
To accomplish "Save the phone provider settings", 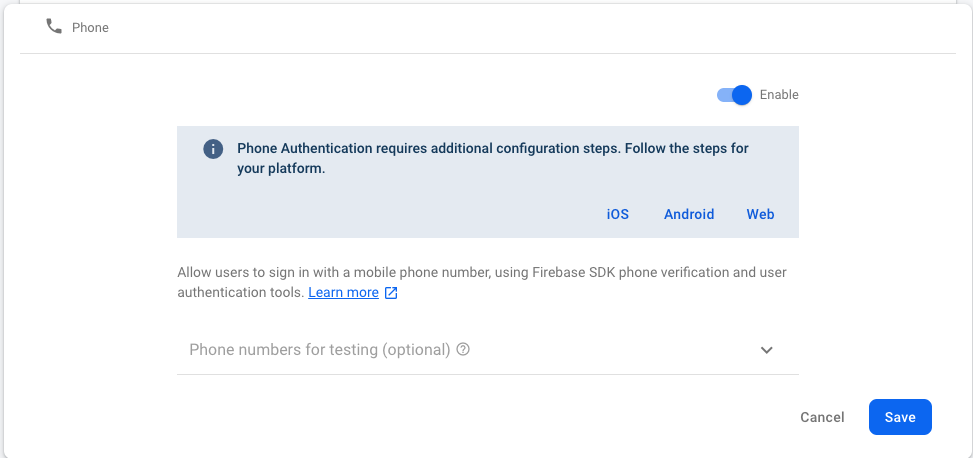I will point(900,417).
